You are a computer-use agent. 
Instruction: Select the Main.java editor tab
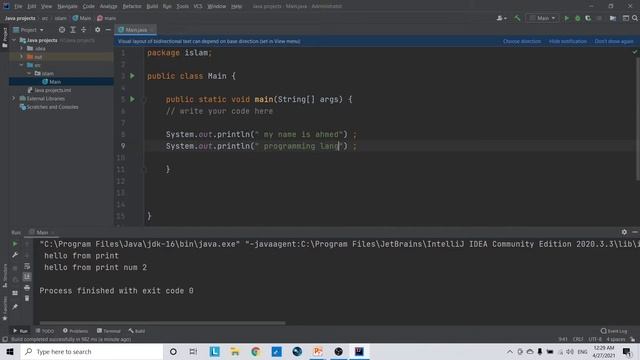point(136,30)
